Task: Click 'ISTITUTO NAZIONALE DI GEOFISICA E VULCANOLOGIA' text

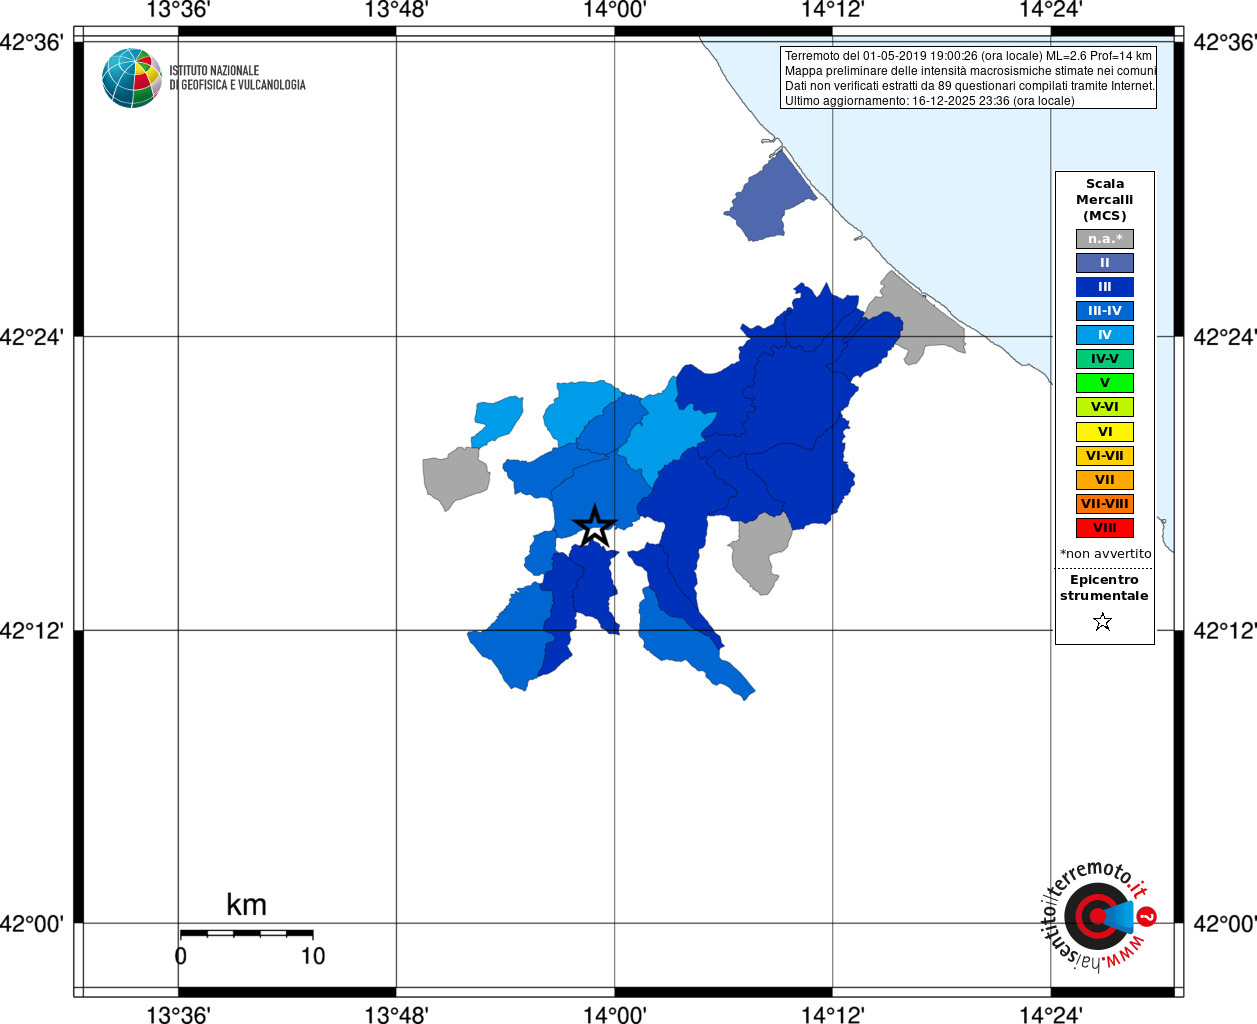Action: [x=237, y=78]
